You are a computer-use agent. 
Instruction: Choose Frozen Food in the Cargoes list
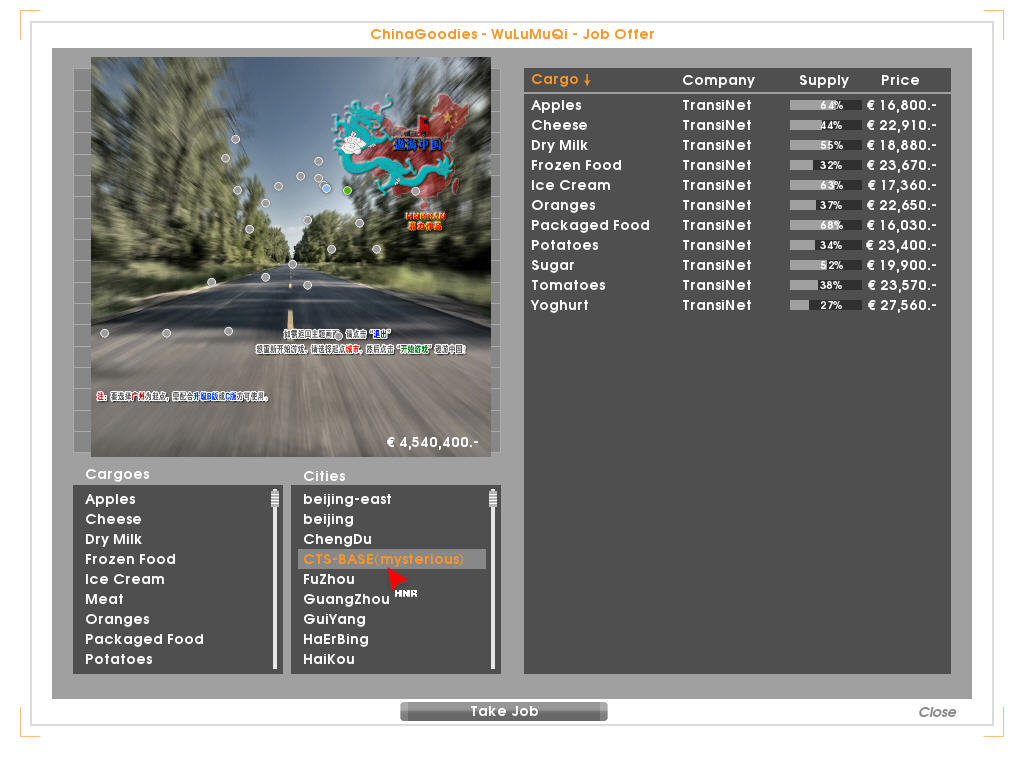click(130, 559)
